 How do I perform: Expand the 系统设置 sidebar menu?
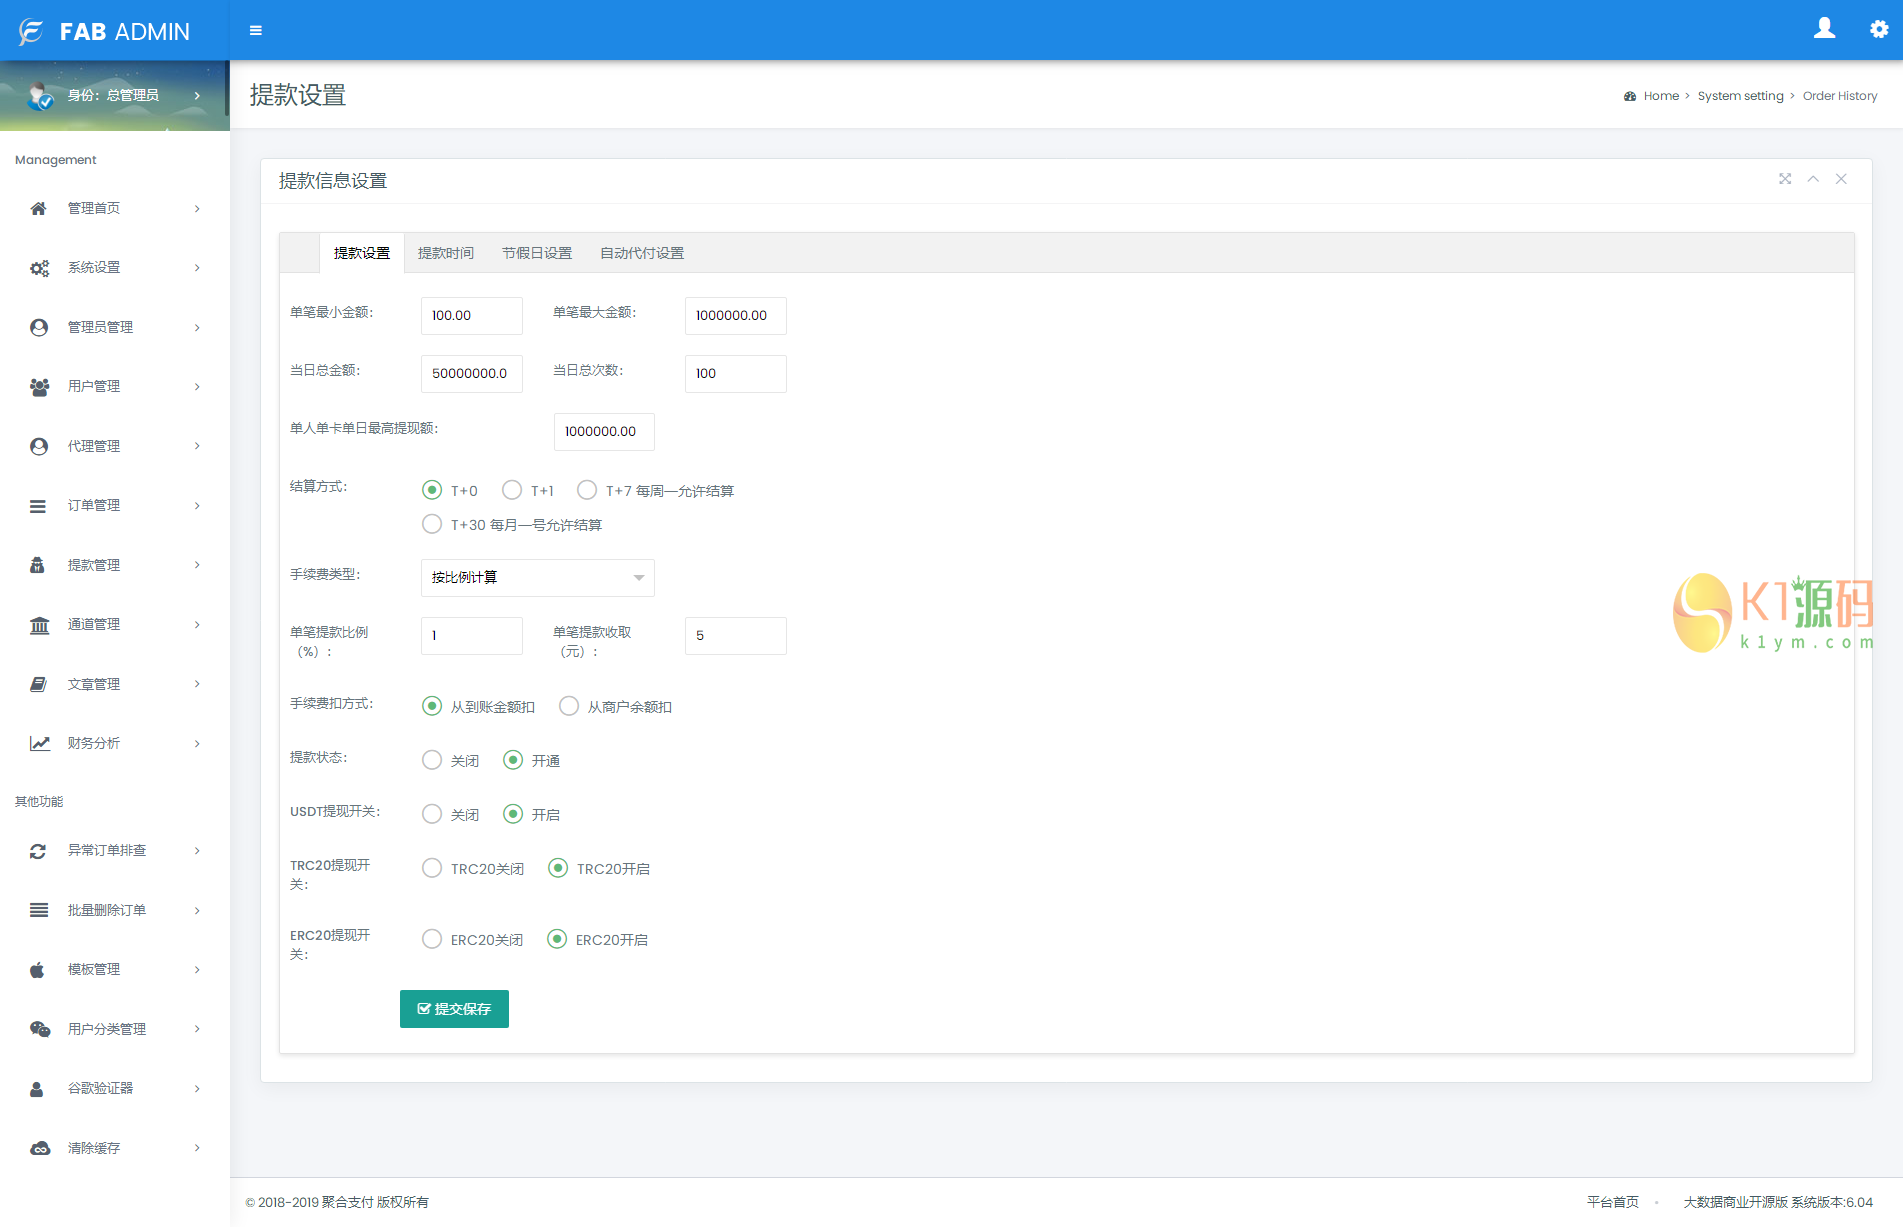[x=115, y=268]
